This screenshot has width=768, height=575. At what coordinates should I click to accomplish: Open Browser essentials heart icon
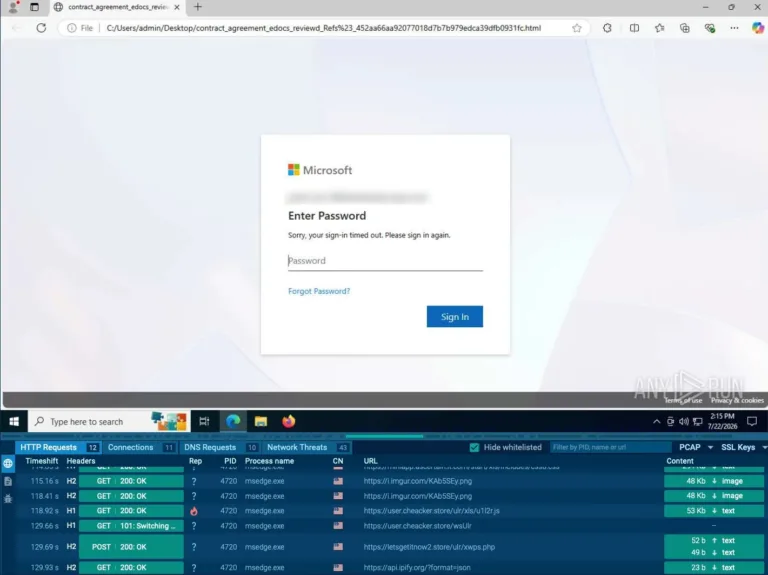[x=710, y=28]
